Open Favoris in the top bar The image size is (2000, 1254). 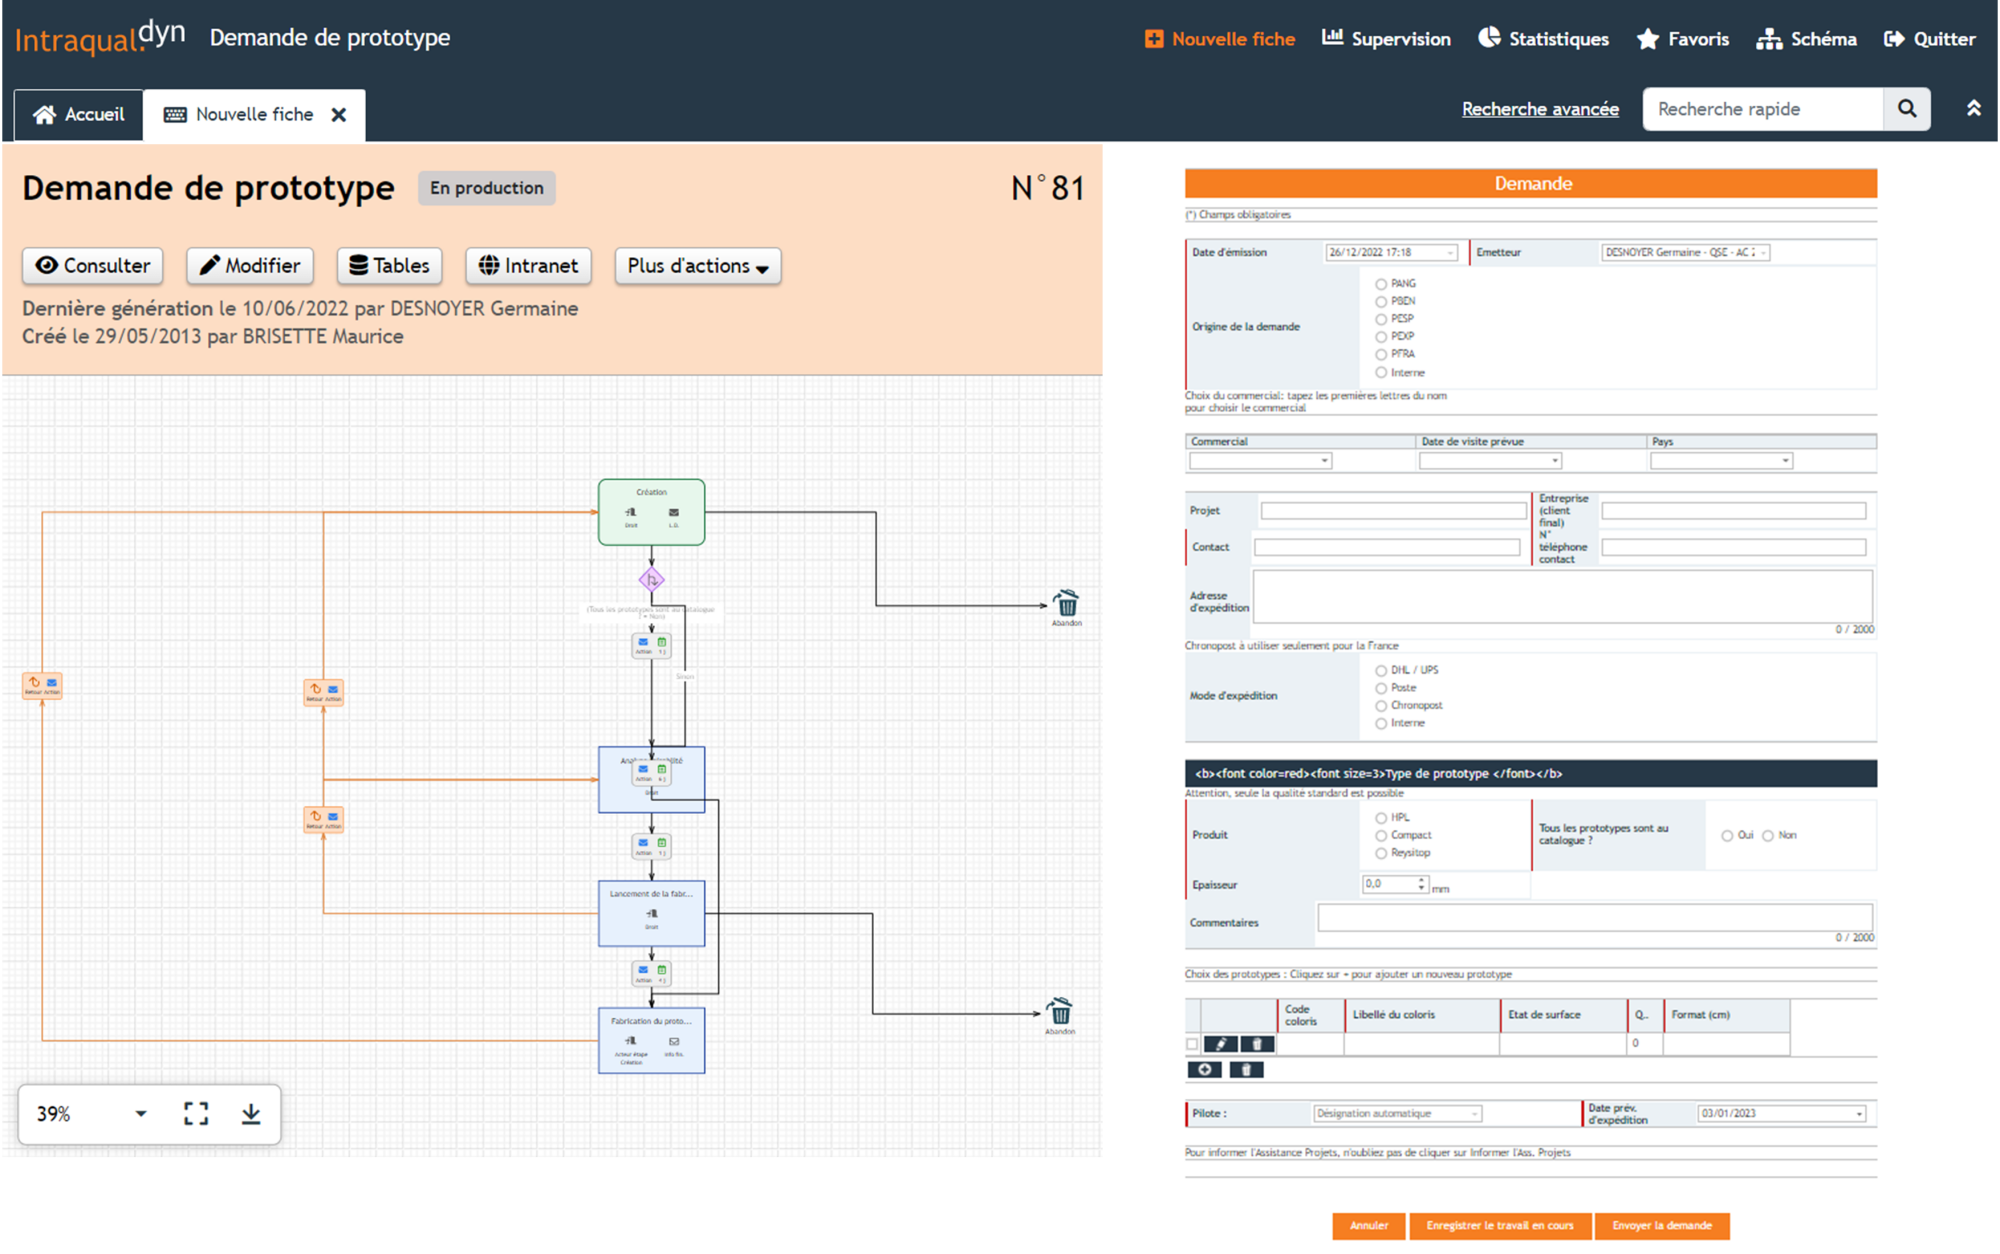coord(1683,39)
